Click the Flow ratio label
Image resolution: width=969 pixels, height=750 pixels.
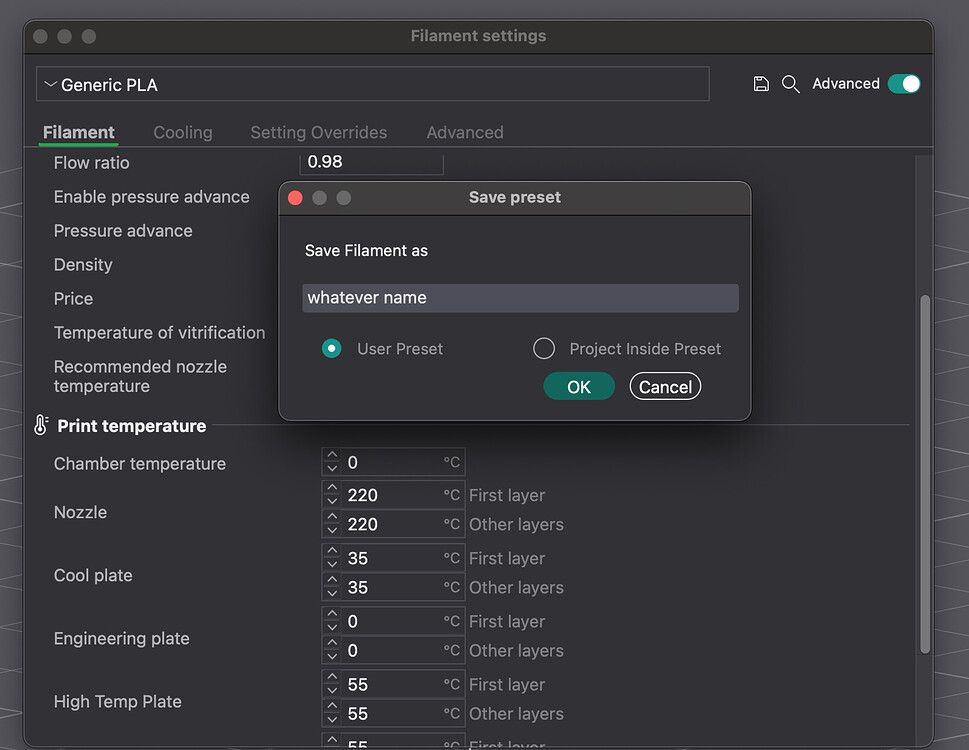point(91,162)
